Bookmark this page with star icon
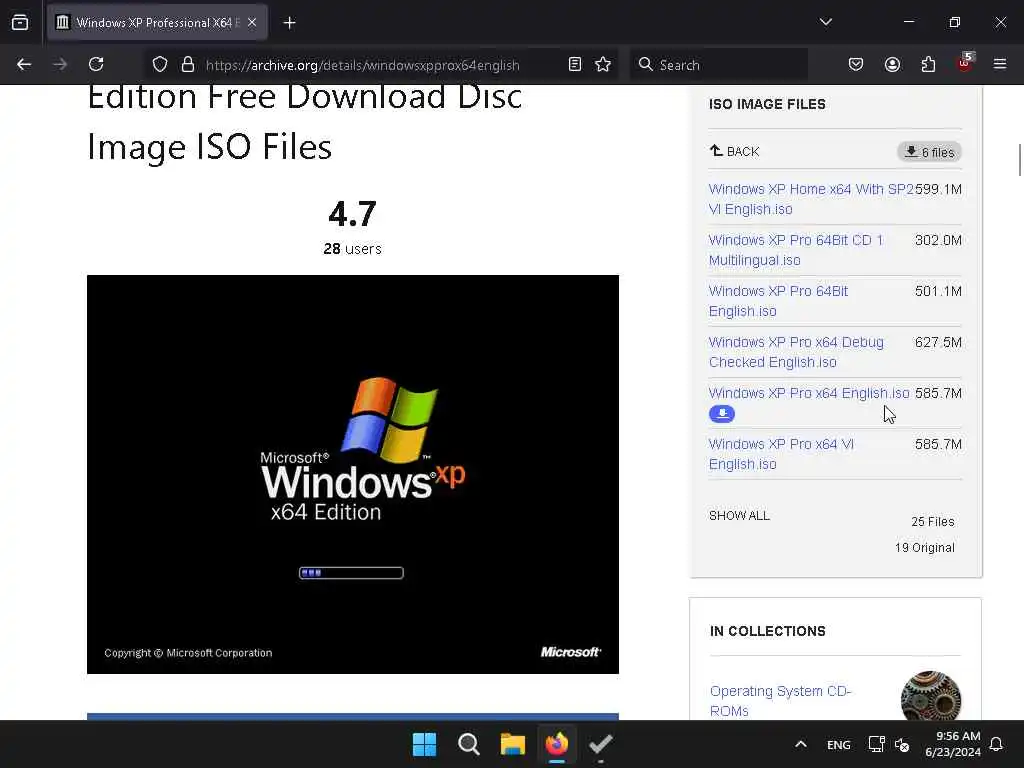1024x768 pixels. [x=603, y=64]
